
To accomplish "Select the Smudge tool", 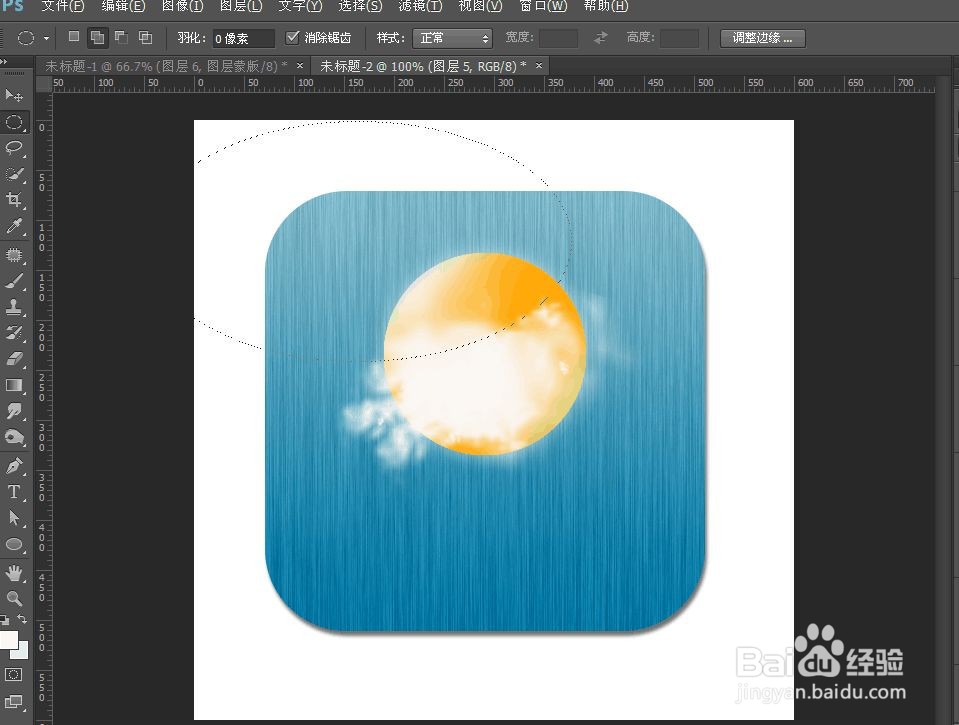I will click(13, 411).
